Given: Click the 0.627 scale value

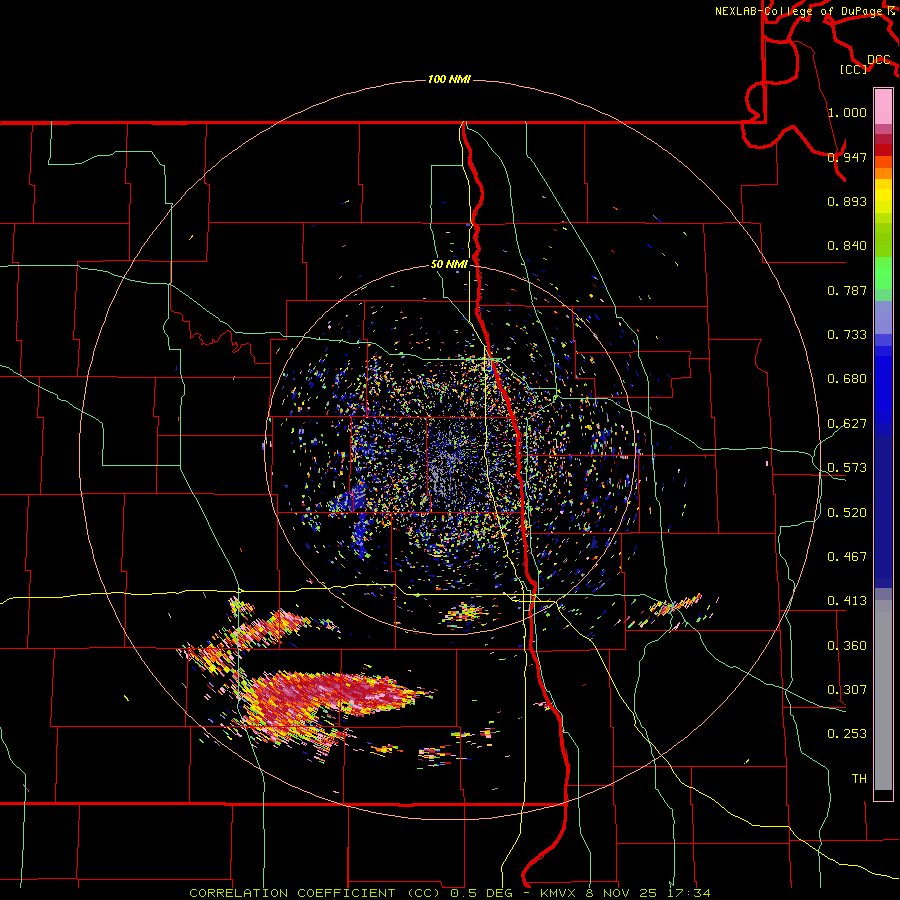Looking at the screenshot, I should (x=847, y=424).
